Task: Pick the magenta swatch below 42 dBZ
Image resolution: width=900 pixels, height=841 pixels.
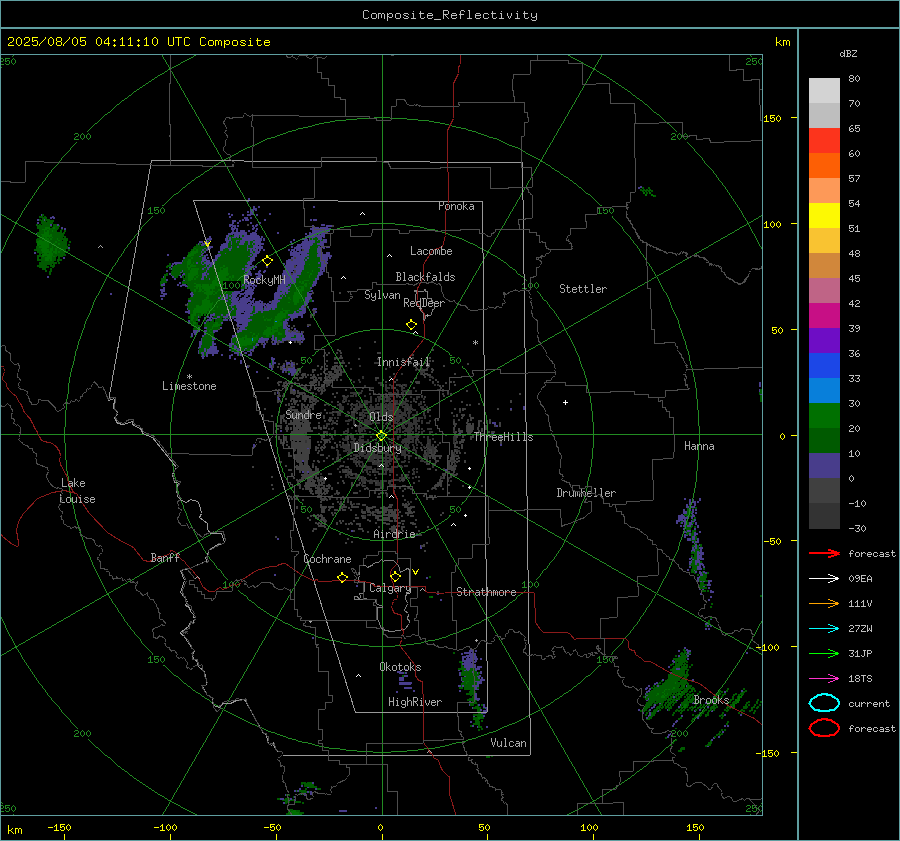Action: (824, 315)
